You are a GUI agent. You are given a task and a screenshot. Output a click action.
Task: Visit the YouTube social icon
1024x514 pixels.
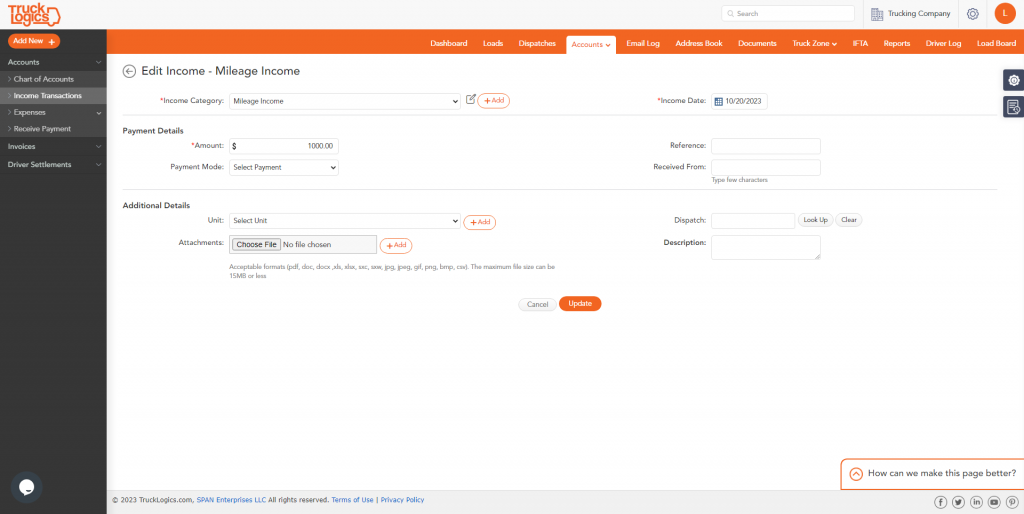click(994, 502)
